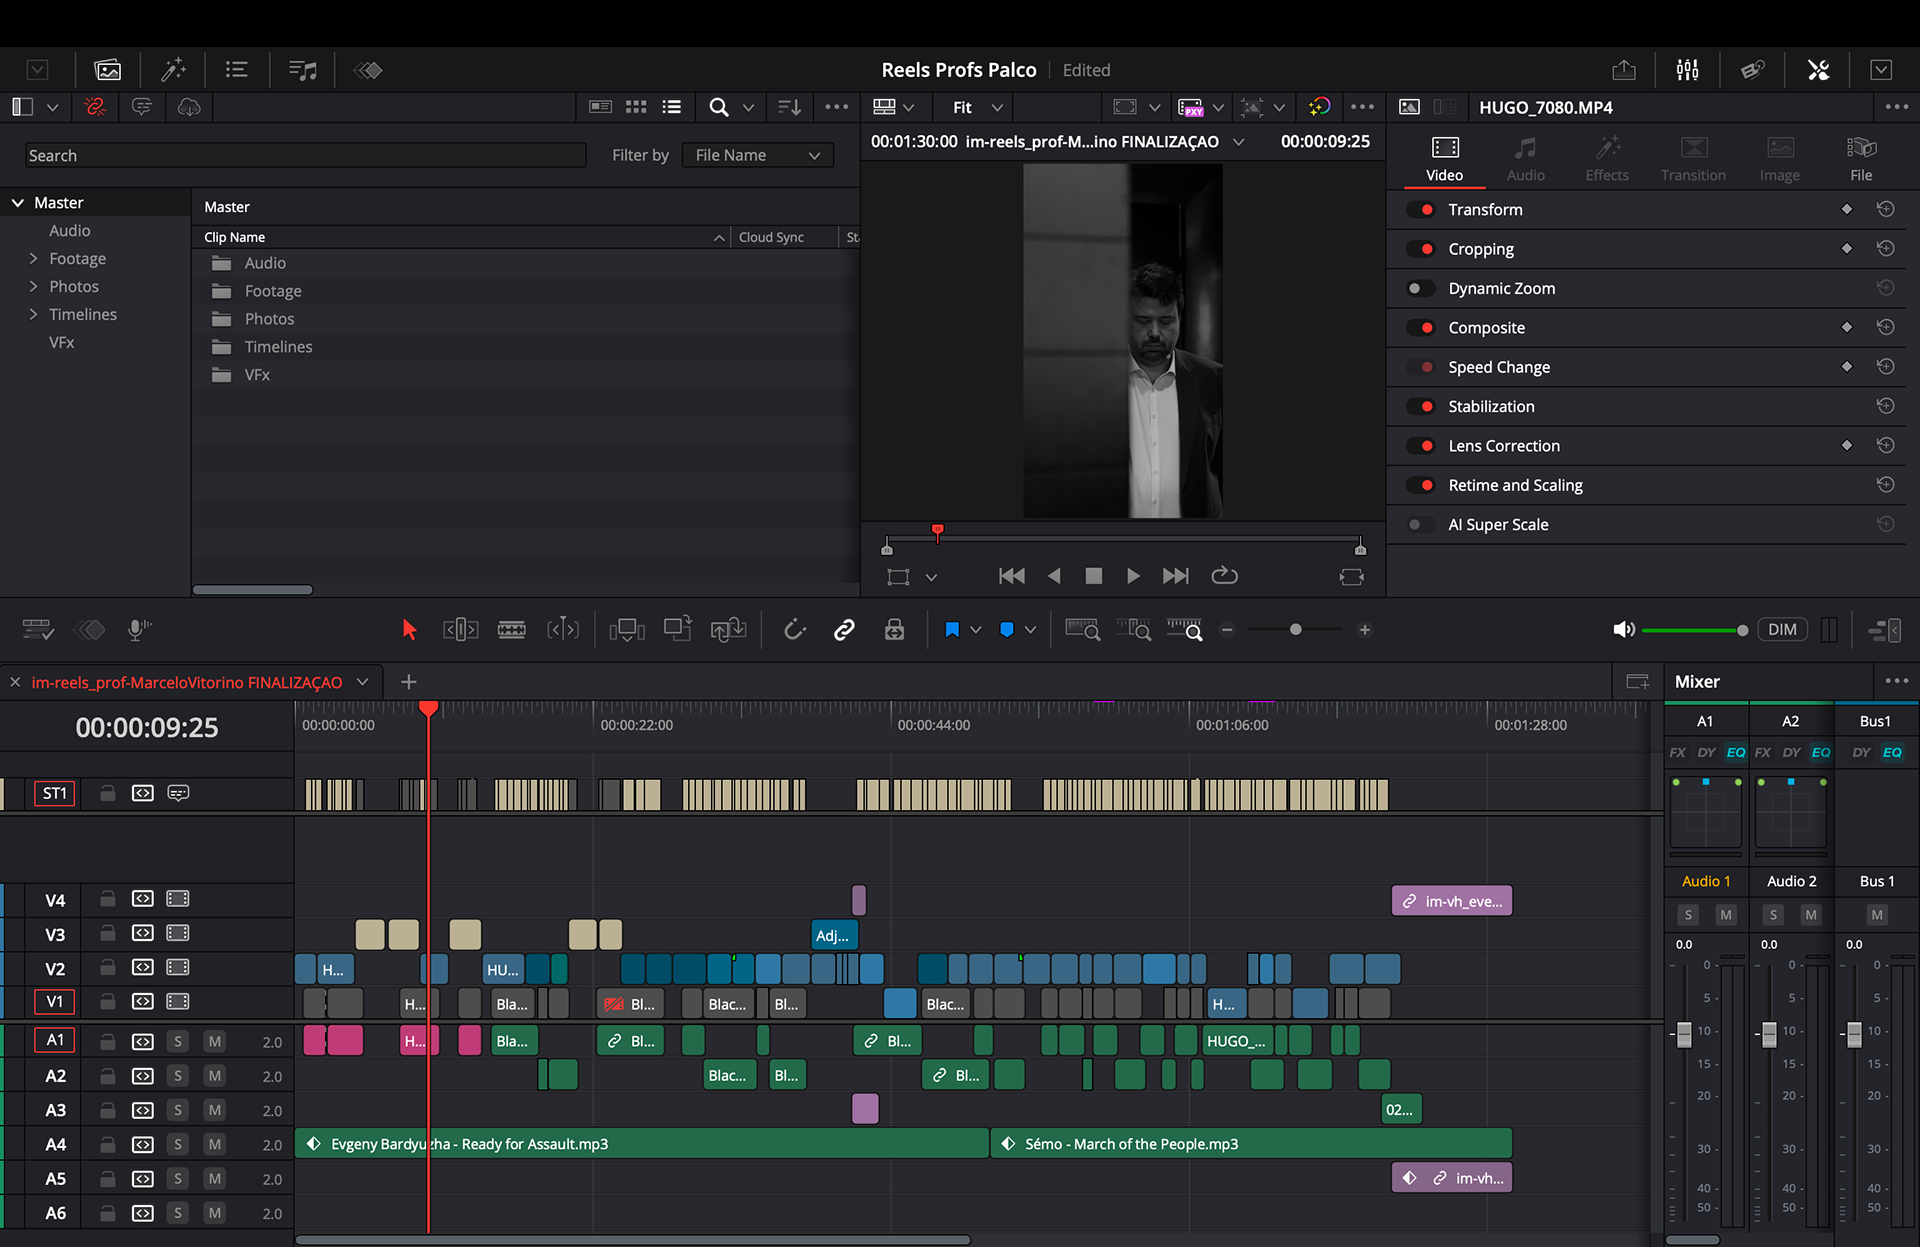Image resolution: width=1920 pixels, height=1247 pixels.
Task: Open the Fit viewer zoom dropdown
Action: (977, 107)
